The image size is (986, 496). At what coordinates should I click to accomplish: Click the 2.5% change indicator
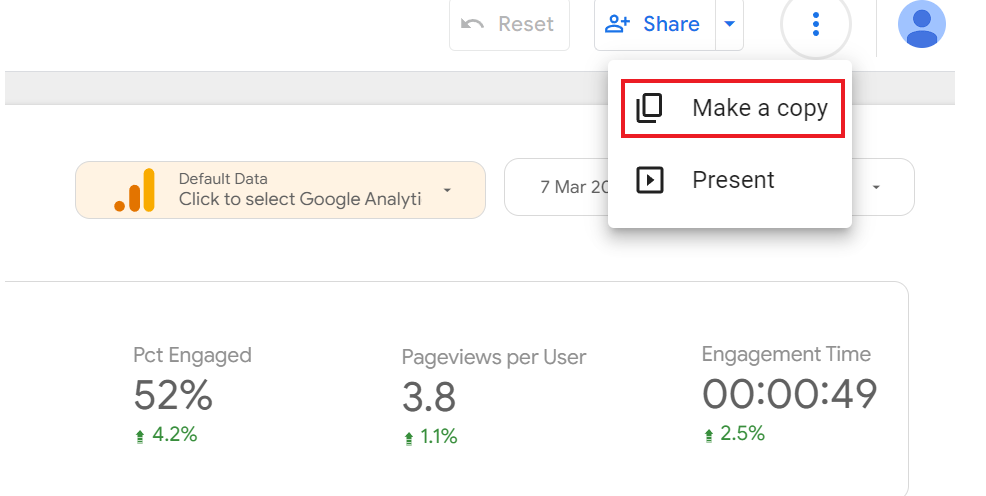734,433
